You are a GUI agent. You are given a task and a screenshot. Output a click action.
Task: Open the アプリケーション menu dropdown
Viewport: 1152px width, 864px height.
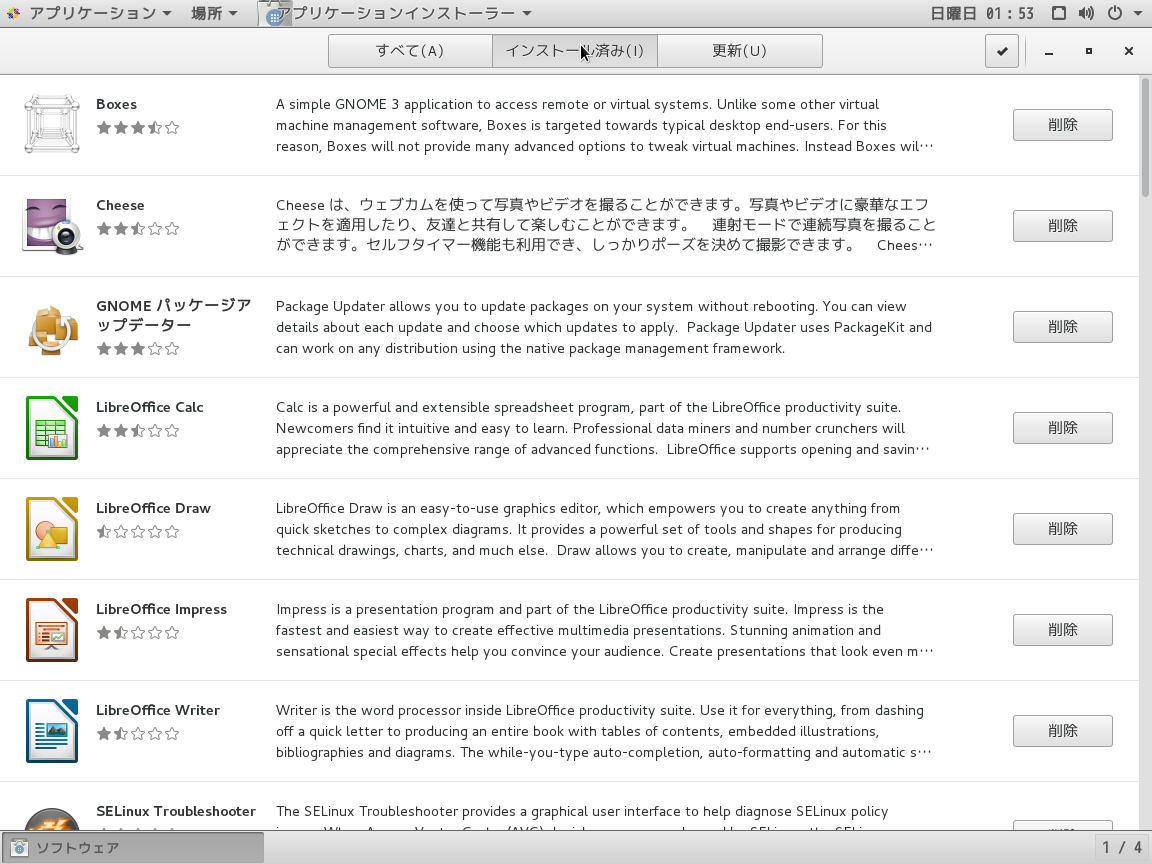(100, 13)
